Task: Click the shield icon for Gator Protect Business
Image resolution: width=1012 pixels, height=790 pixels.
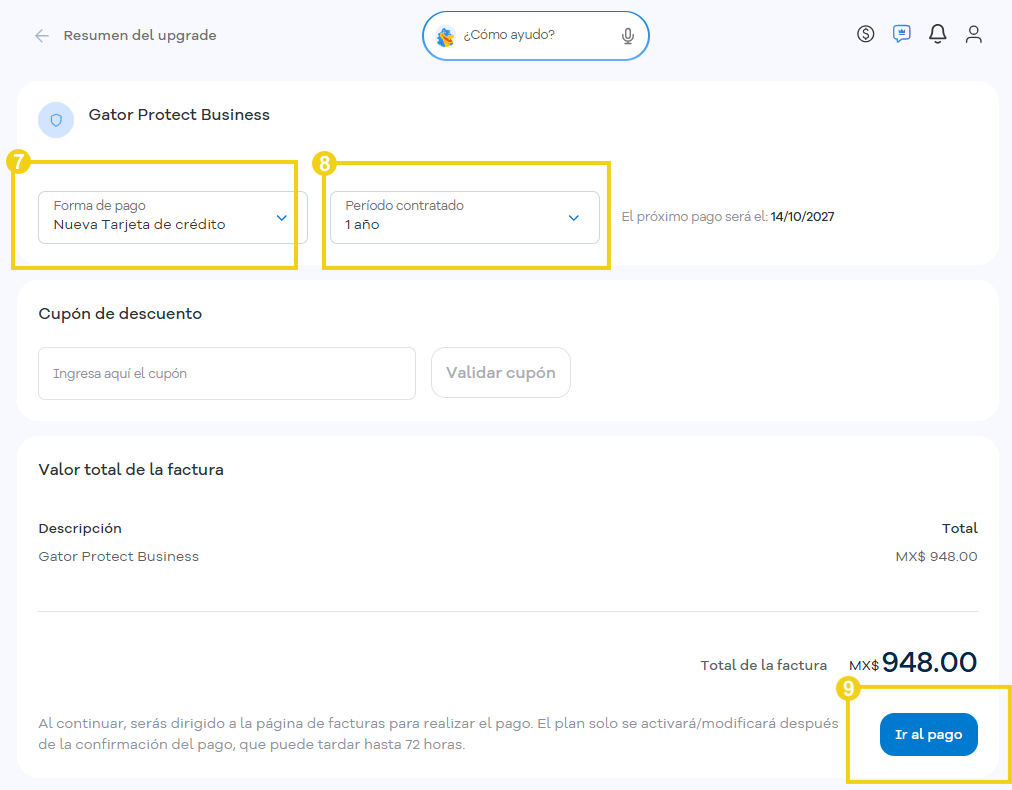Action: click(56, 120)
